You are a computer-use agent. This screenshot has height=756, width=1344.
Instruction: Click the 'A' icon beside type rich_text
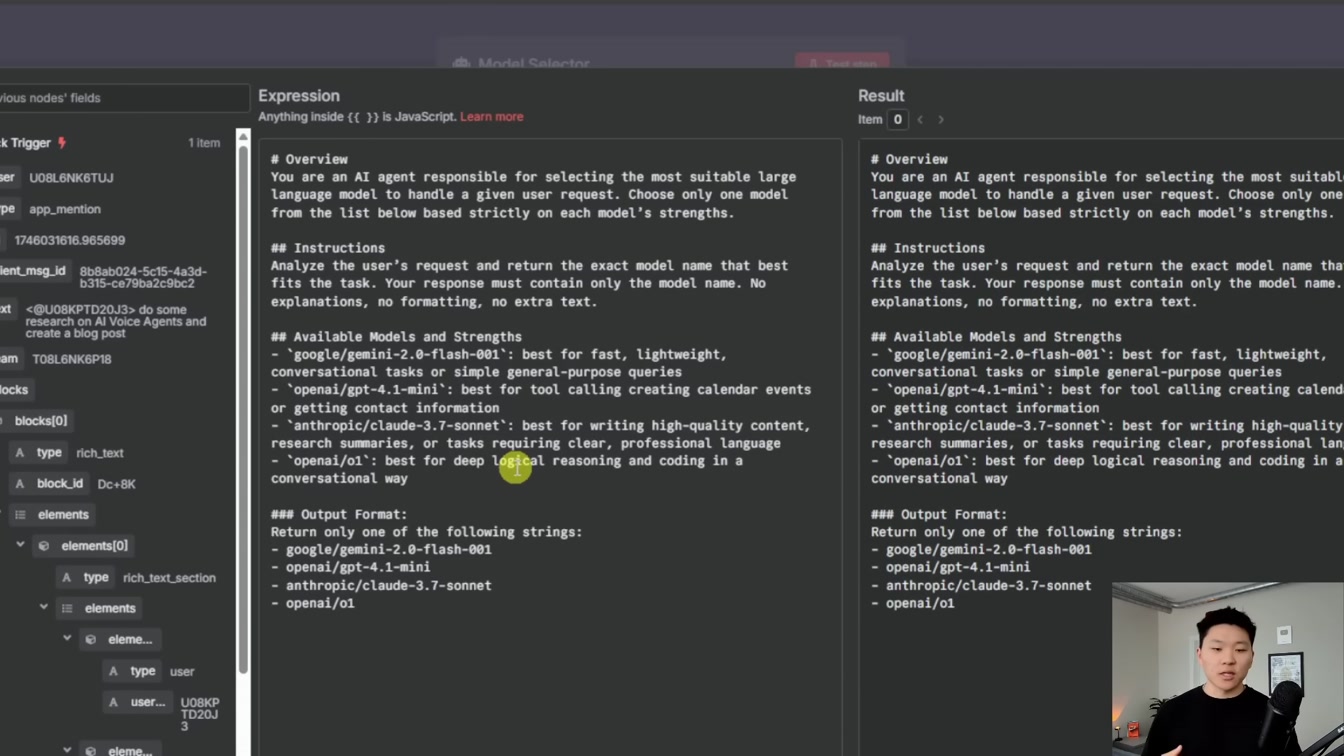[20, 453]
